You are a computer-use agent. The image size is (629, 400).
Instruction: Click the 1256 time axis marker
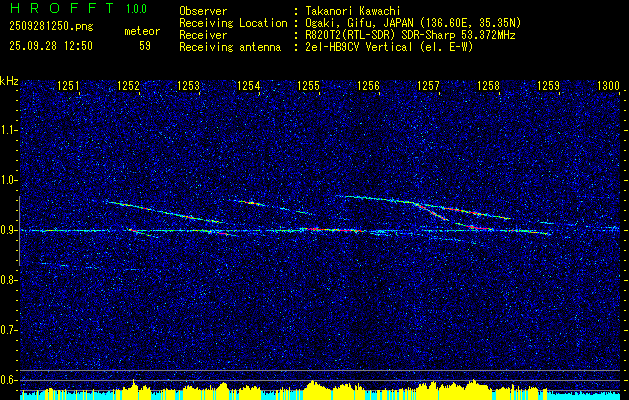coord(368,85)
